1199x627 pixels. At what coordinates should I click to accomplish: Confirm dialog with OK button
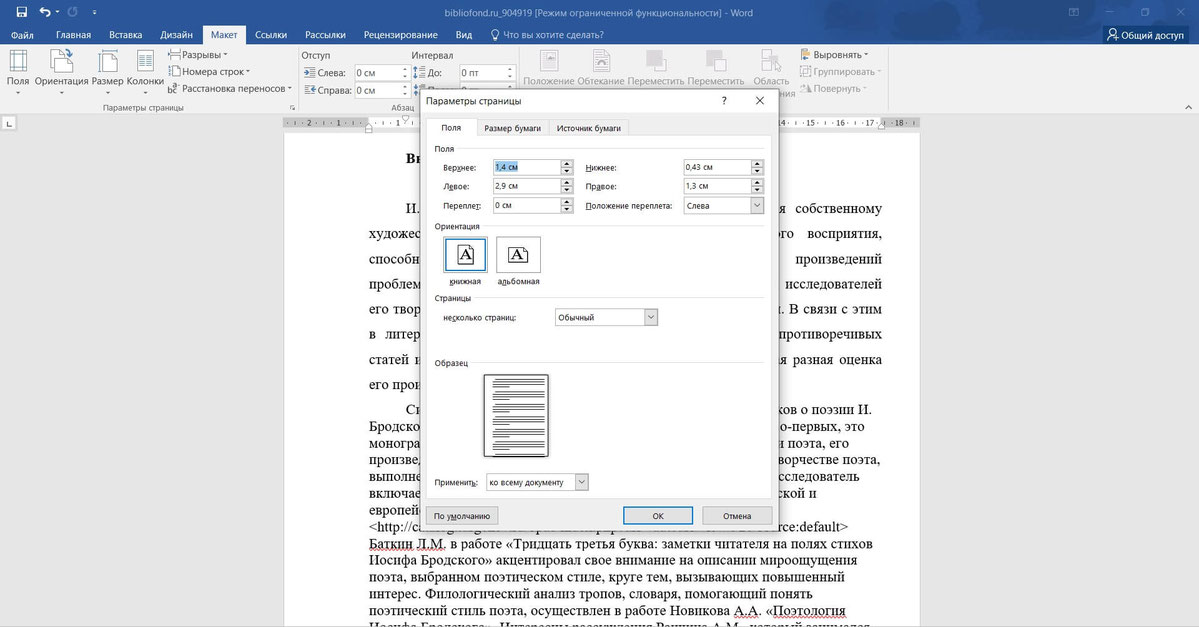[x=657, y=515]
